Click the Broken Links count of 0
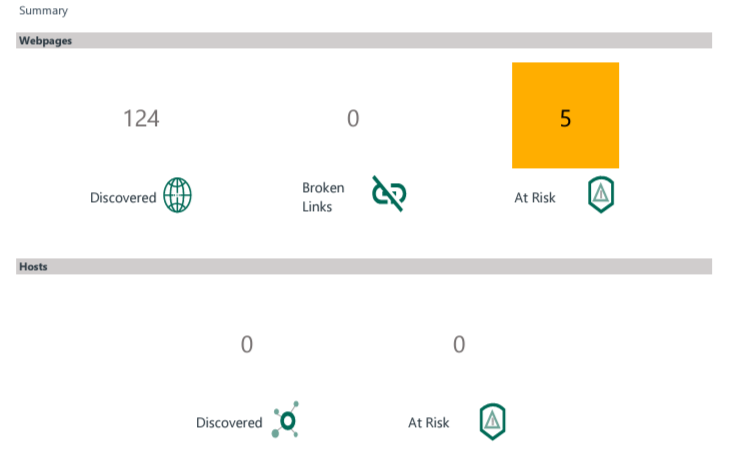Viewport: 731px width, 454px height. [x=353, y=118]
